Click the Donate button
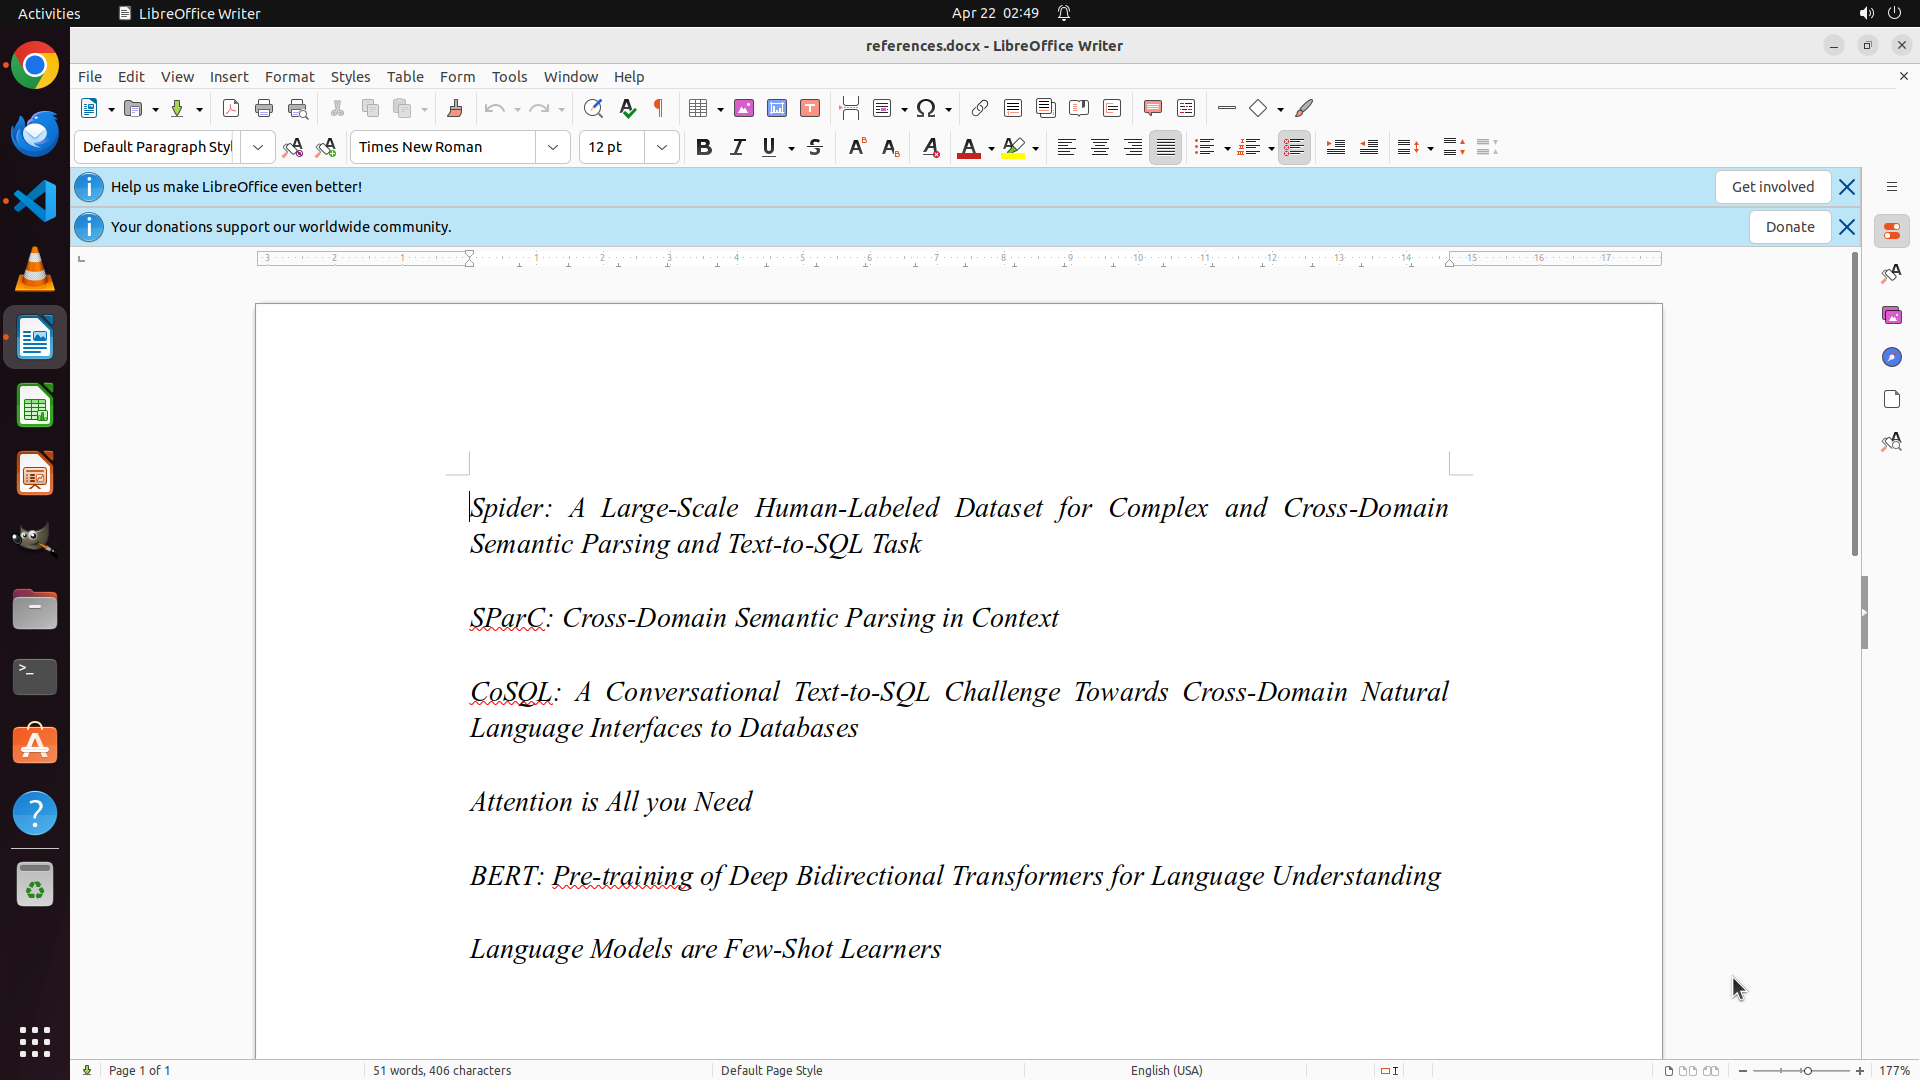 click(x=1789, y=227)
